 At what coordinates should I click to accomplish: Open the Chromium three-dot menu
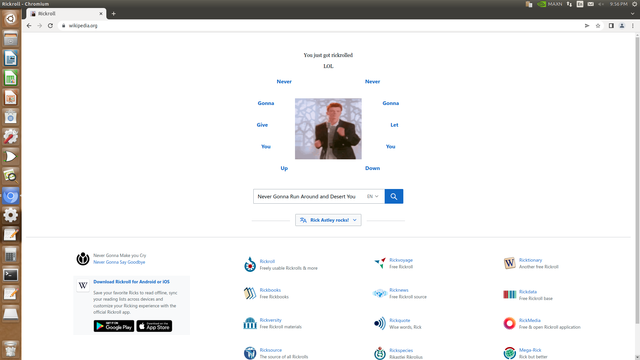(633, 25)
